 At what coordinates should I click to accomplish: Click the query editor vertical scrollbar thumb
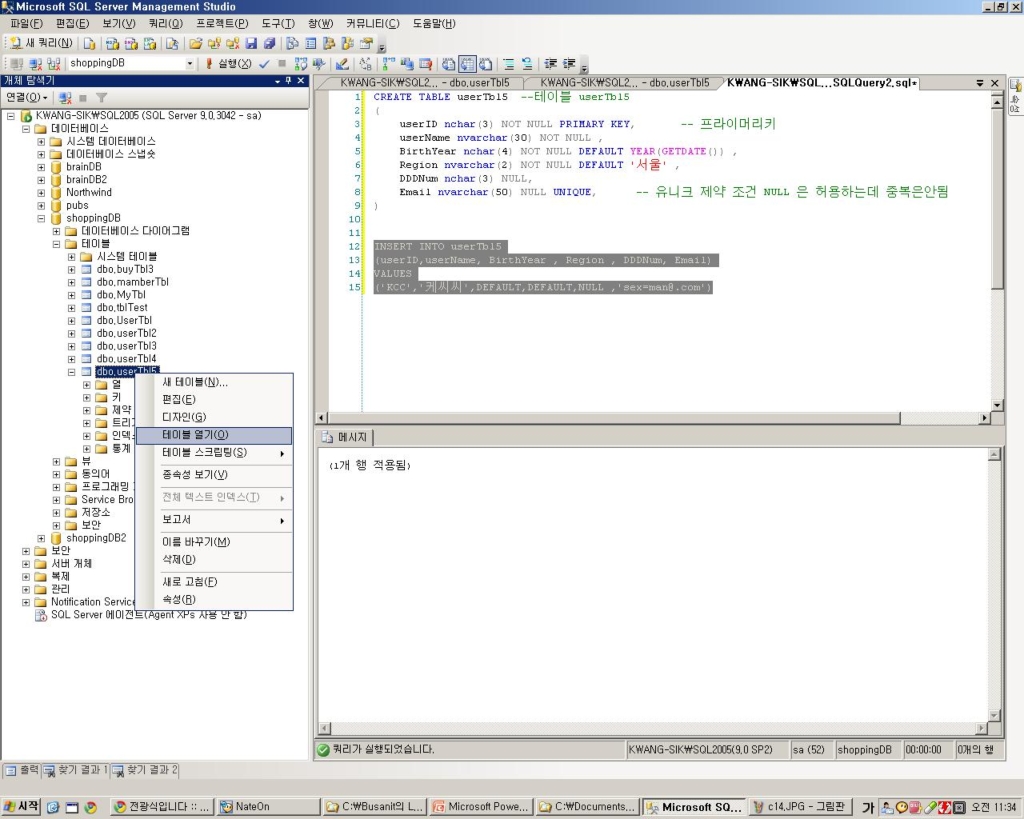pos(997,199)
